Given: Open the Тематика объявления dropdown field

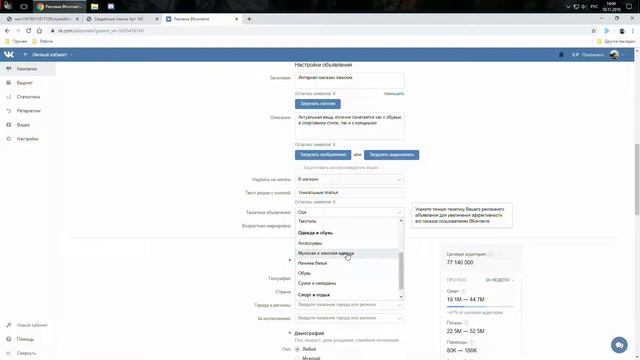Looking at the screenshot, I should tap(350, 212).
